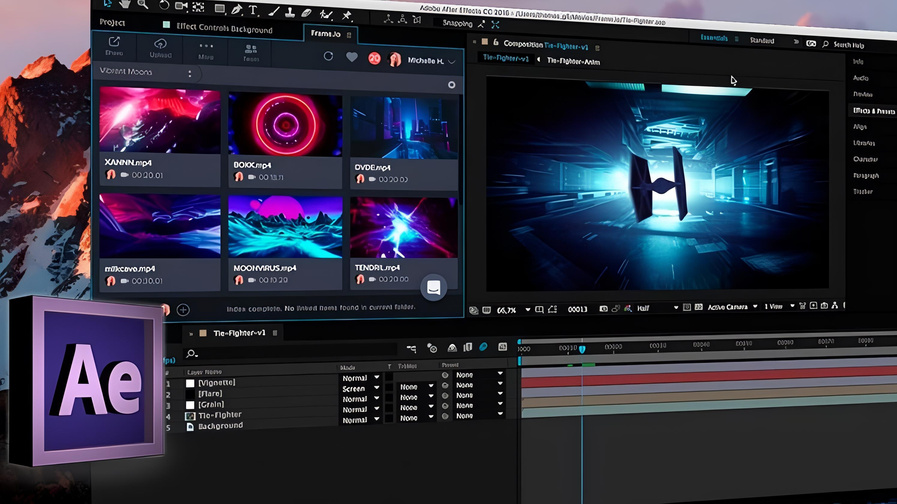Toggle transparency grid button in viewer
897x504 pixels.
698,307
